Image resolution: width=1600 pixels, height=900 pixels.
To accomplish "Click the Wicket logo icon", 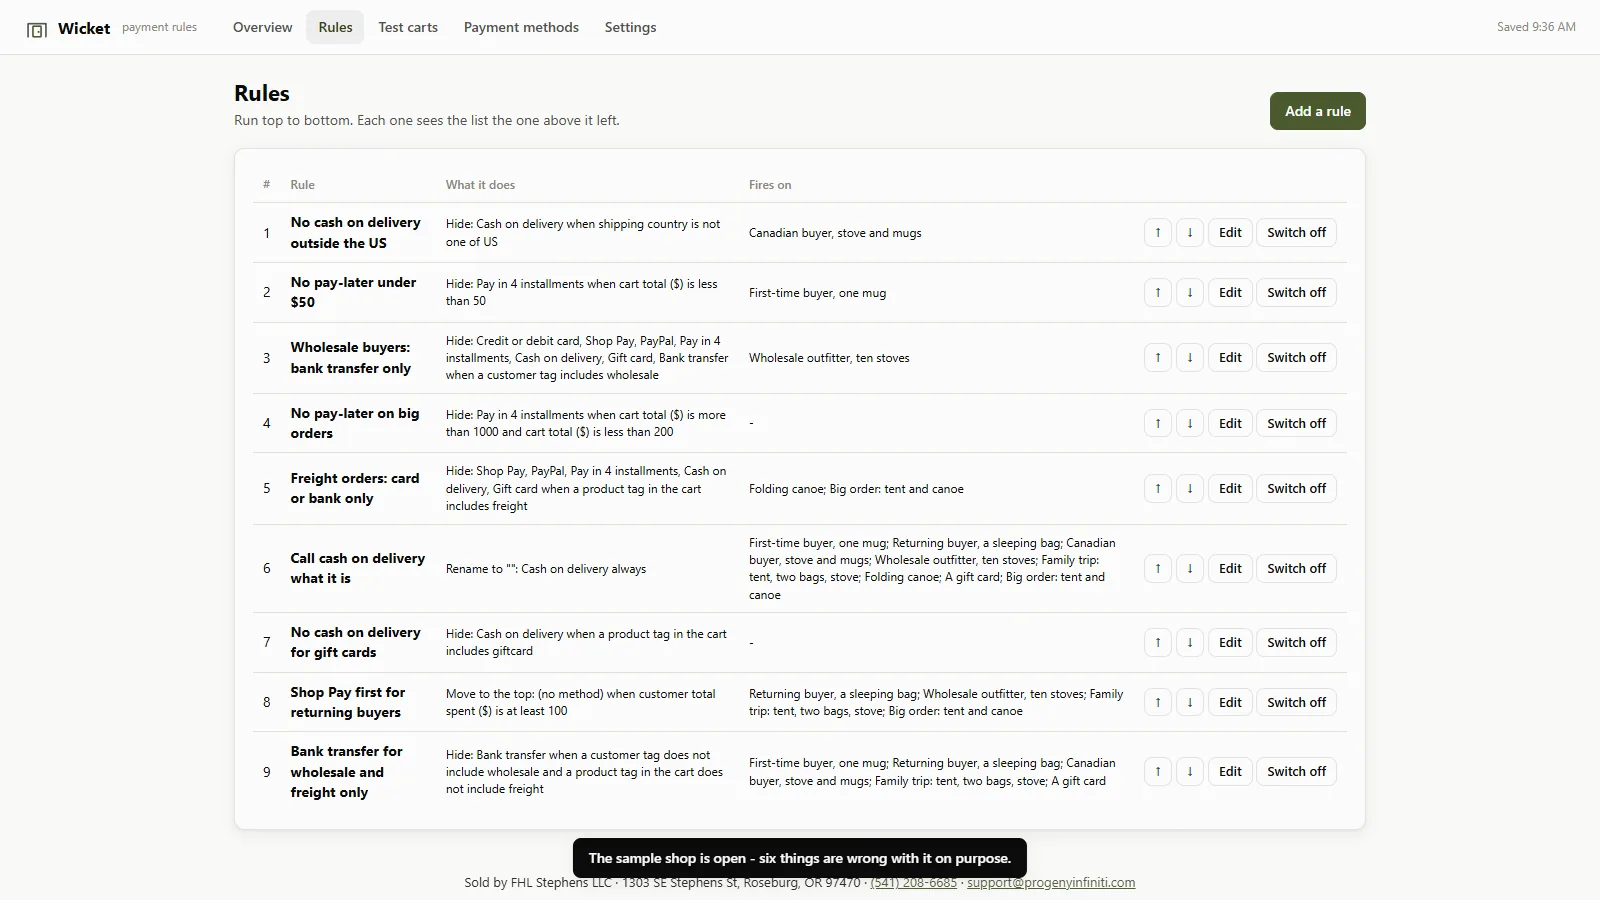I will pyautogui.click(x=37, y=30).
